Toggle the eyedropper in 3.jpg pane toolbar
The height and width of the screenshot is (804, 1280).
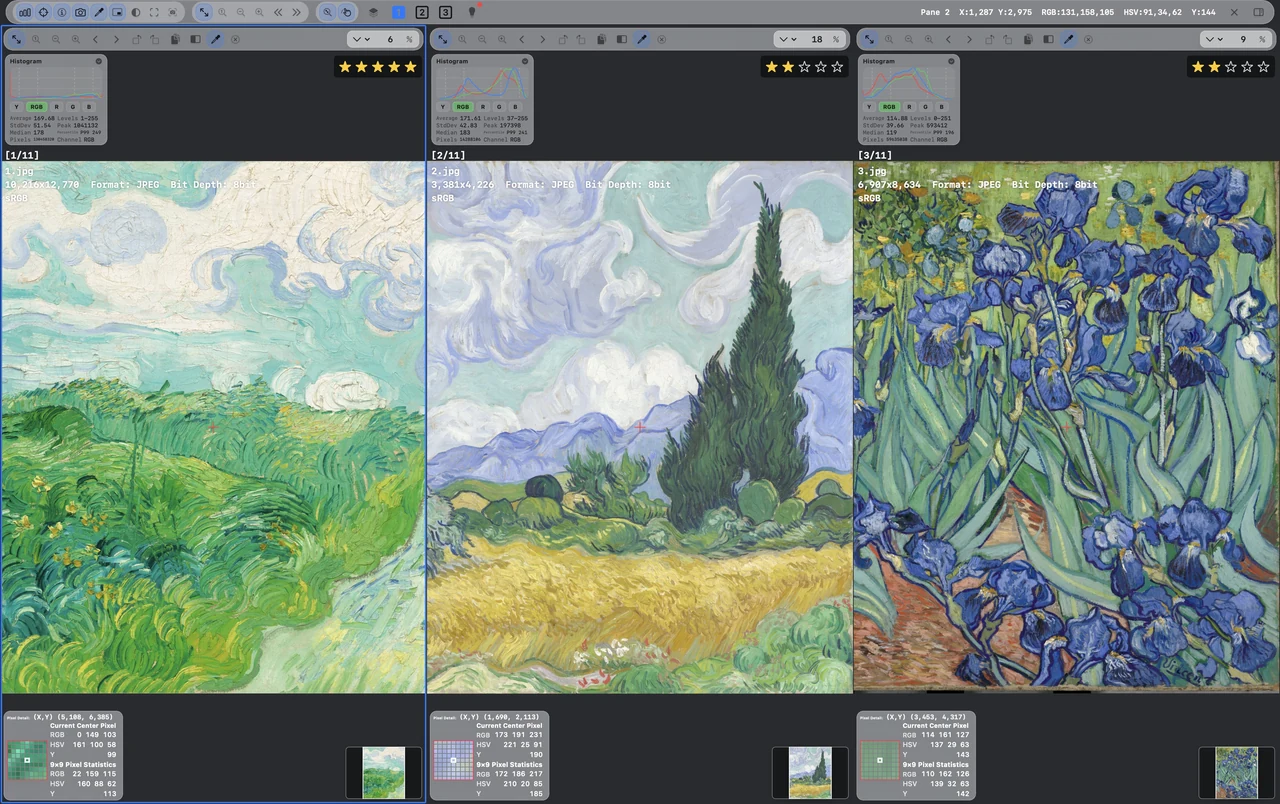click(1069, 39)
